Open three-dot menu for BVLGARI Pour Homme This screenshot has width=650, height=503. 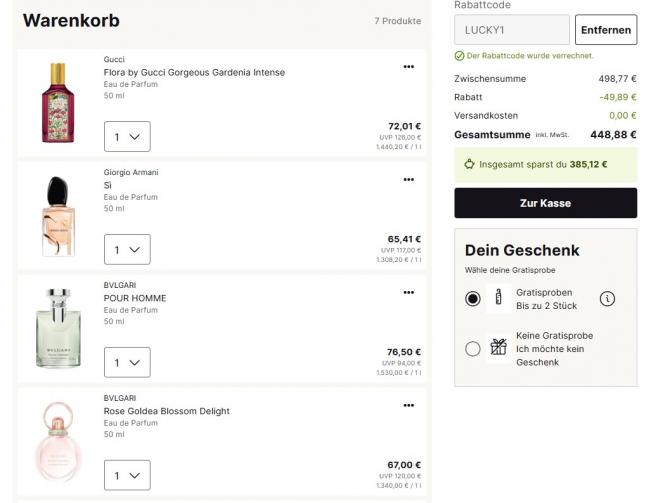click(408, 293)
